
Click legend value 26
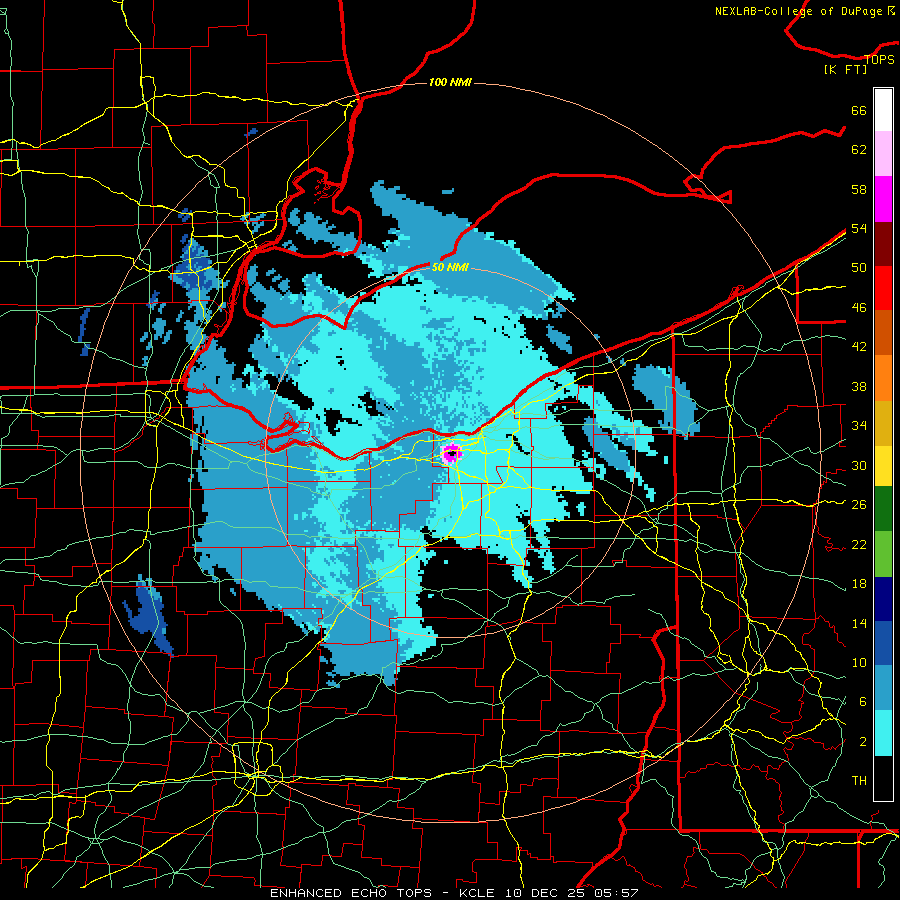[x=859, y=505]
